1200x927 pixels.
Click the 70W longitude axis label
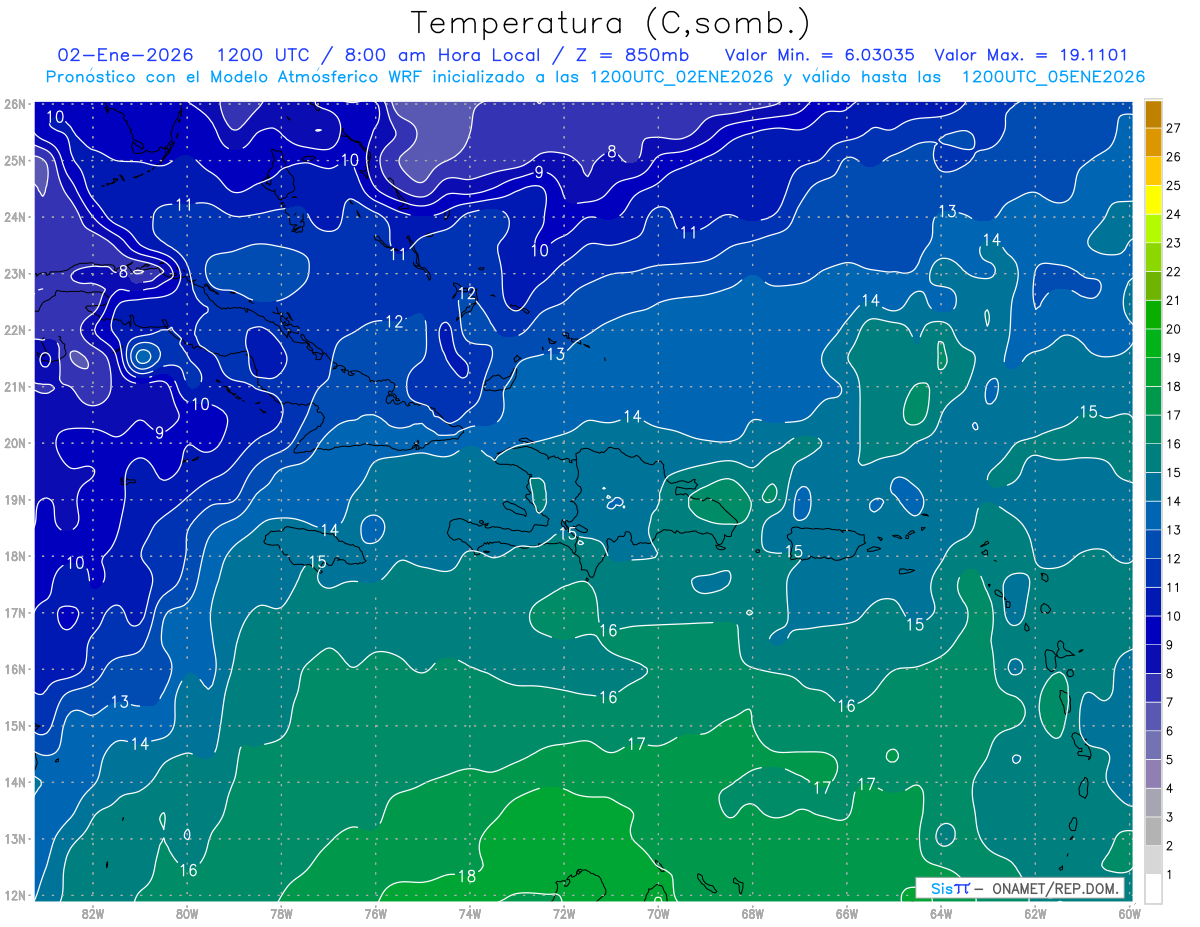658,912
